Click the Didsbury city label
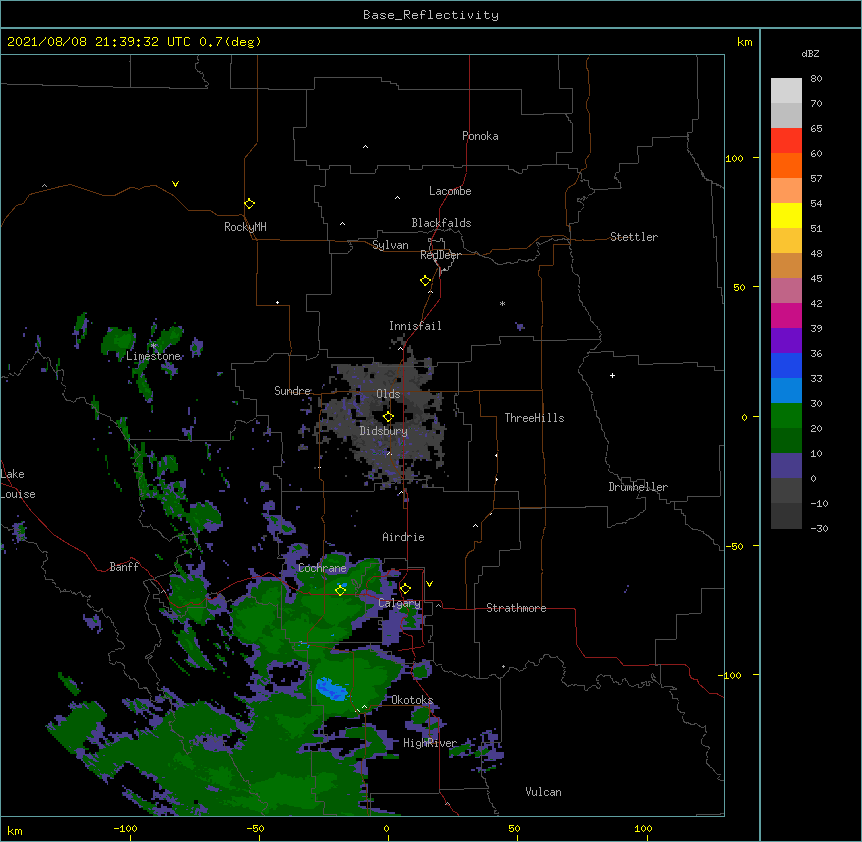862x842 pixels. (384, 431)
